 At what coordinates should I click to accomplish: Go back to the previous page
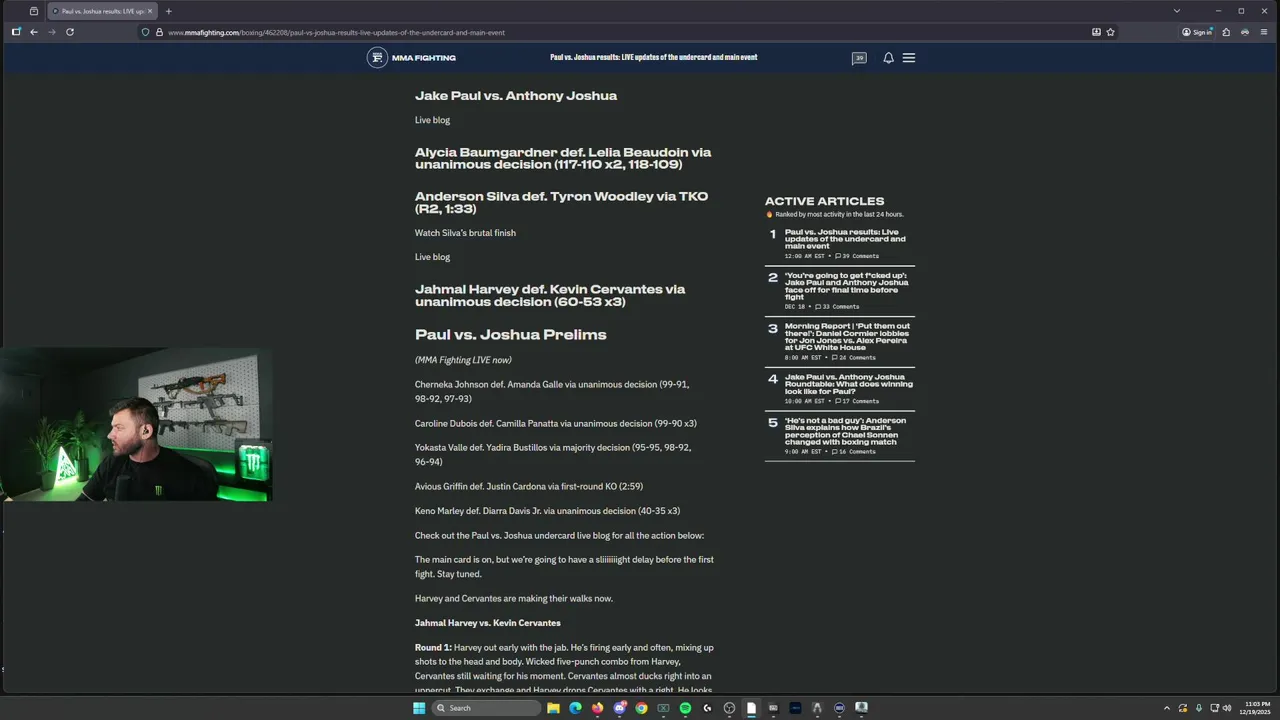tap(34, 32)
